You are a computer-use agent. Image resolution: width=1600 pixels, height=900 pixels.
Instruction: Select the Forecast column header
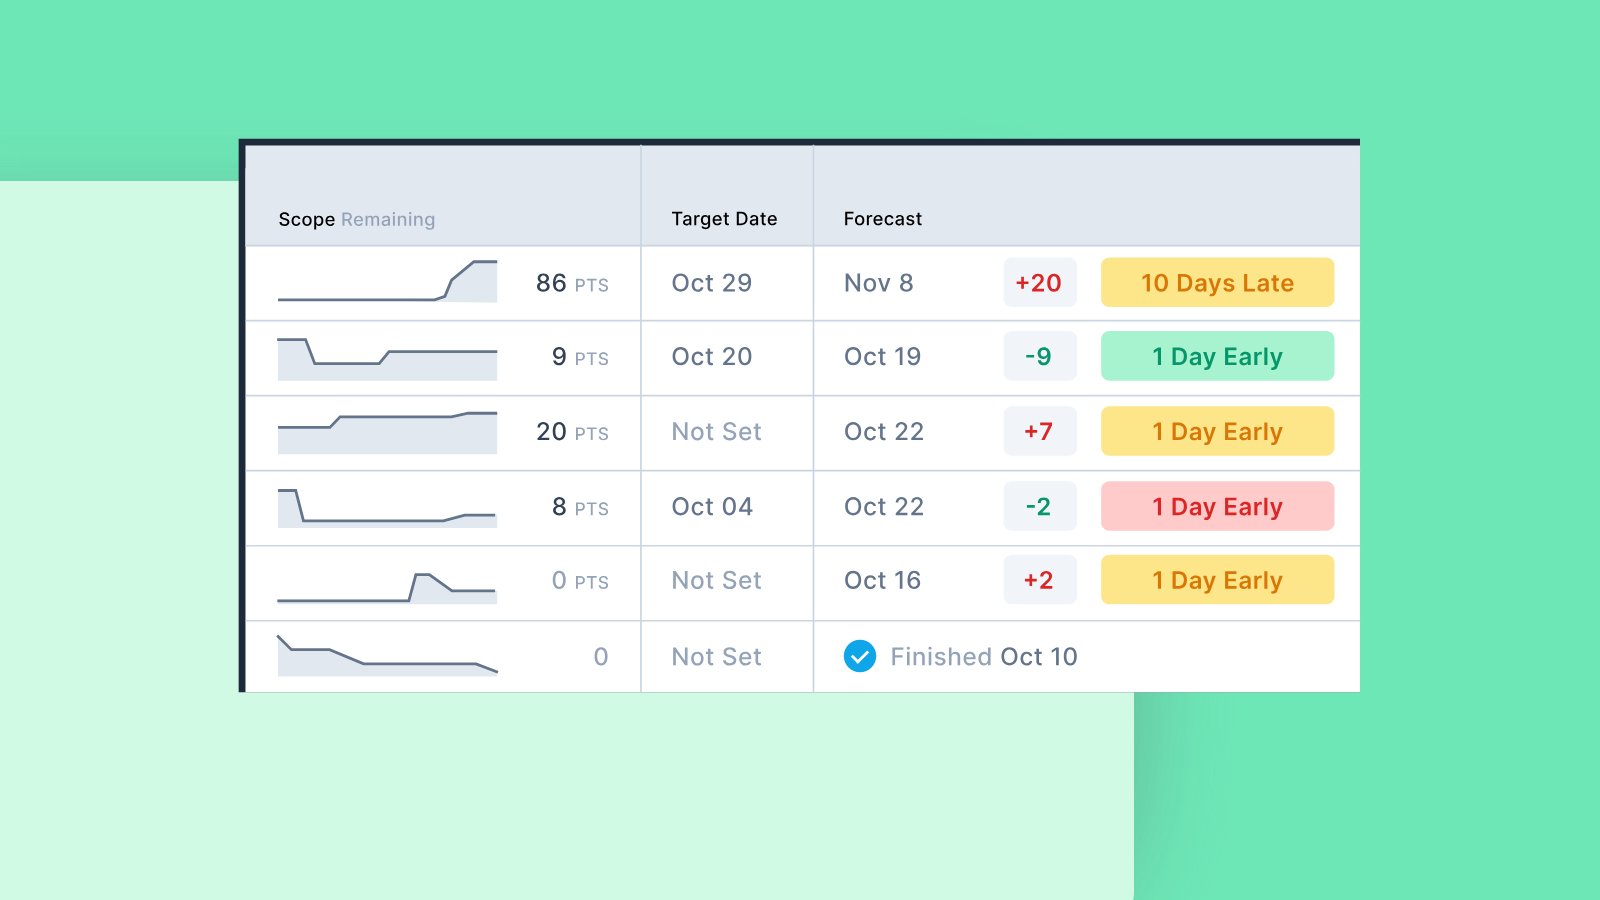pyautogui.click(x=882, y=219)
